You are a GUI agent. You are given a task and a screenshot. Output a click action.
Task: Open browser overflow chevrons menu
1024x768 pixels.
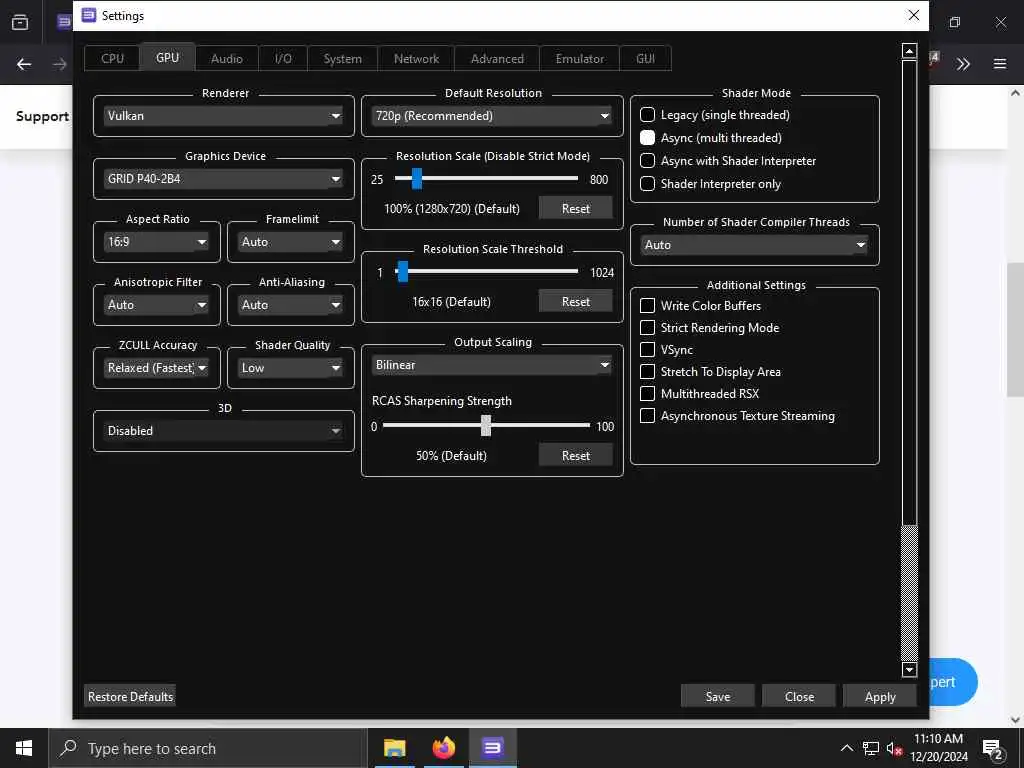coord(963,64)
